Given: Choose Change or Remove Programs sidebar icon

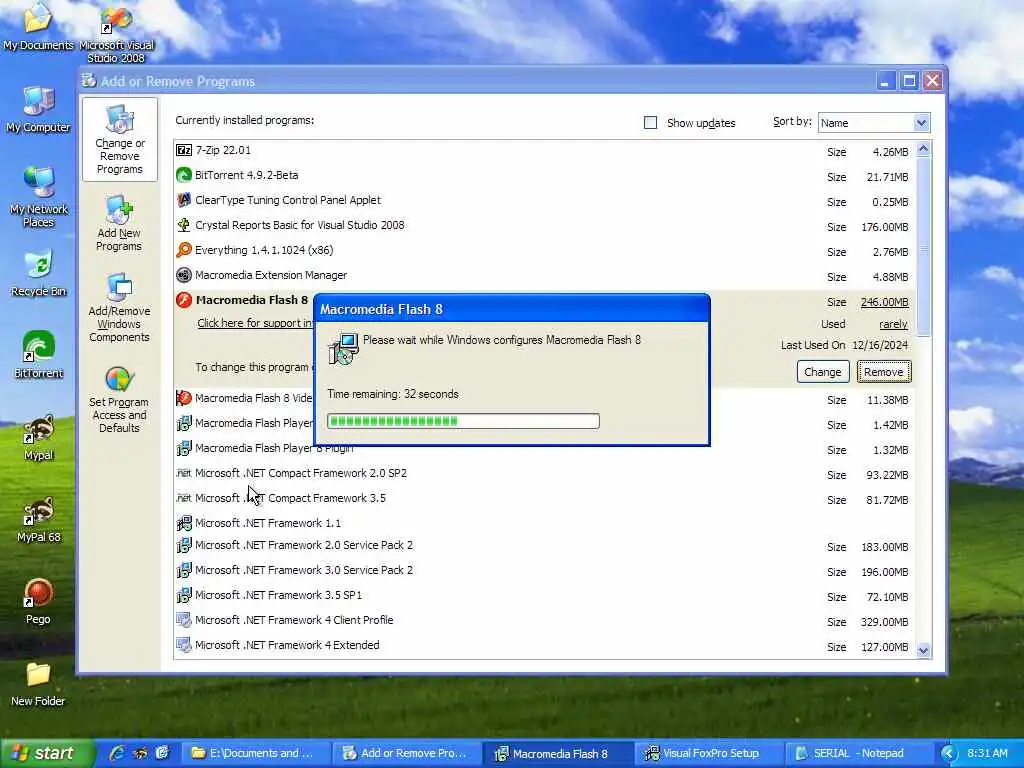Looking at the screenshot, I should point(120,120).
